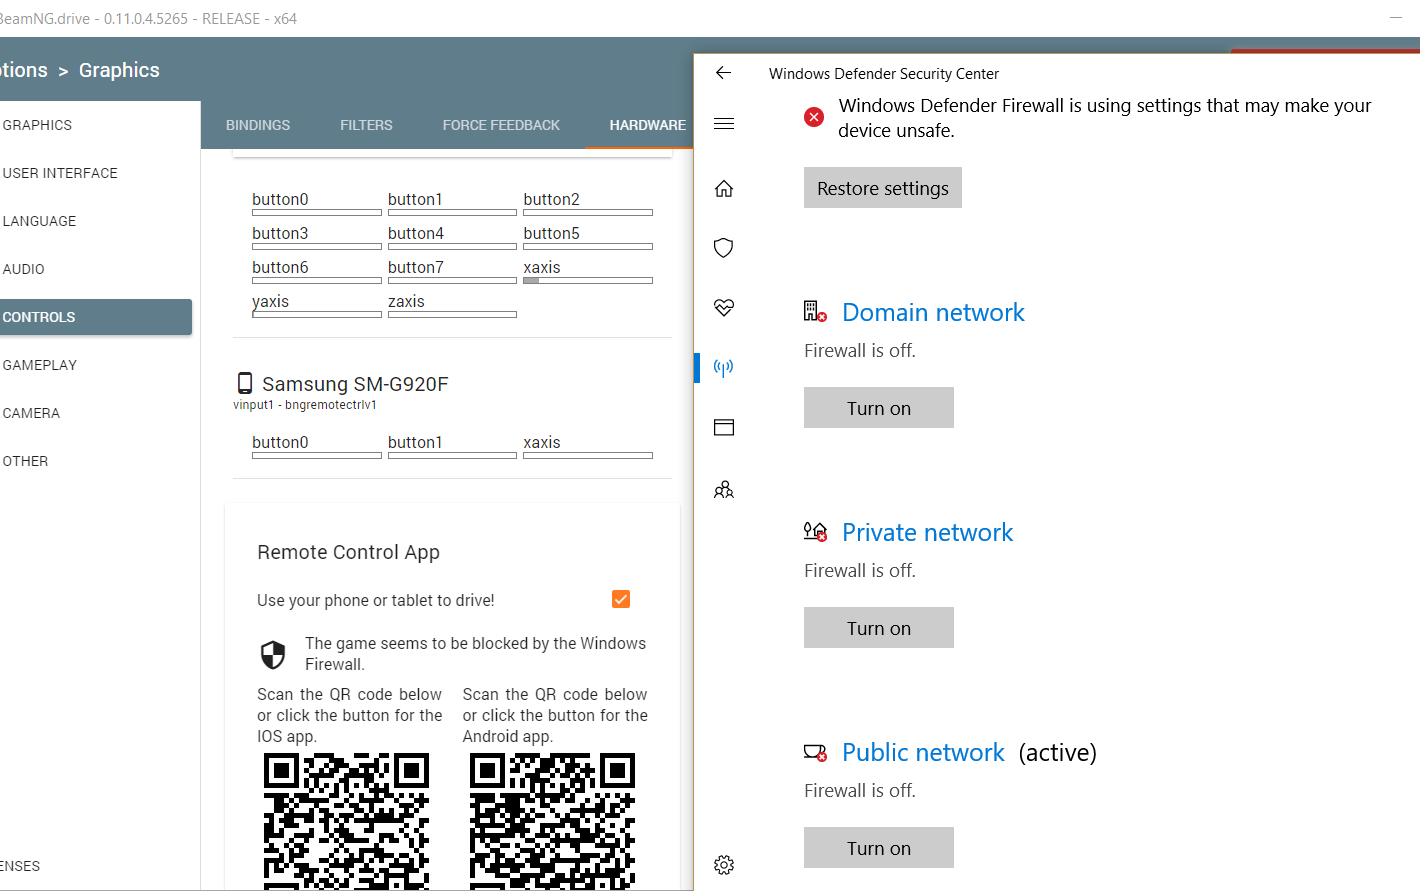Click 'vinput1 - bngremotectrlv1' text
Viewport: 1420px width, 891px height.
click(305, 405)
